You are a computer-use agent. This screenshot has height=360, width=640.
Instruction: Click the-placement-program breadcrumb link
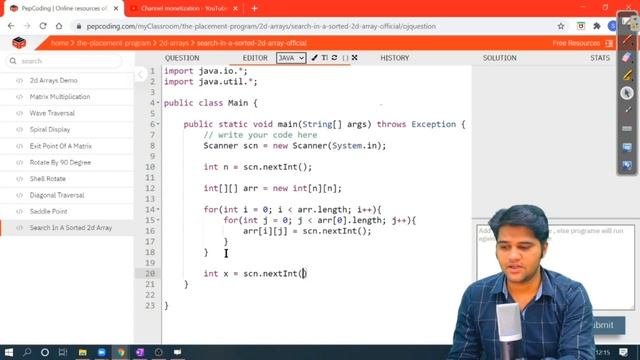point(113,43)
